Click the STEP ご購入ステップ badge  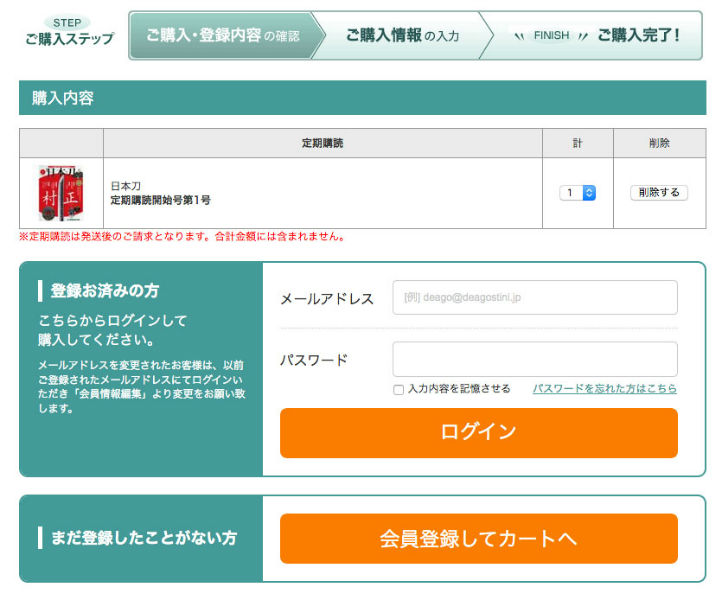69,32
